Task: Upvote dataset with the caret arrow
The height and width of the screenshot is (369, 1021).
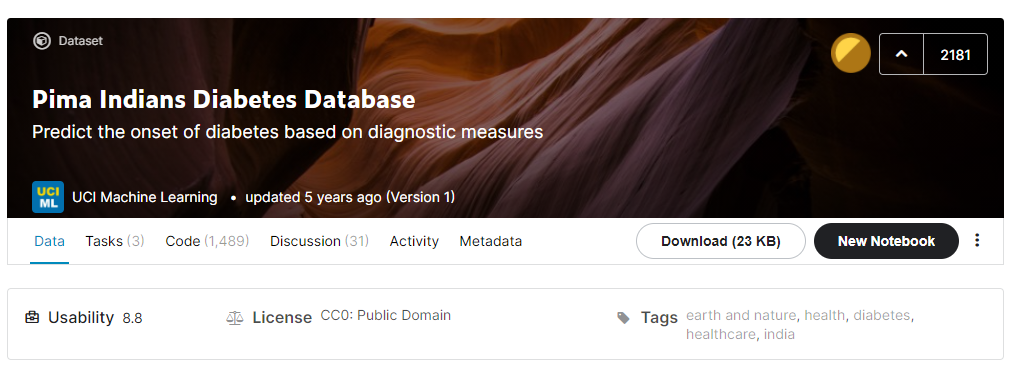Action: (901, 54)
